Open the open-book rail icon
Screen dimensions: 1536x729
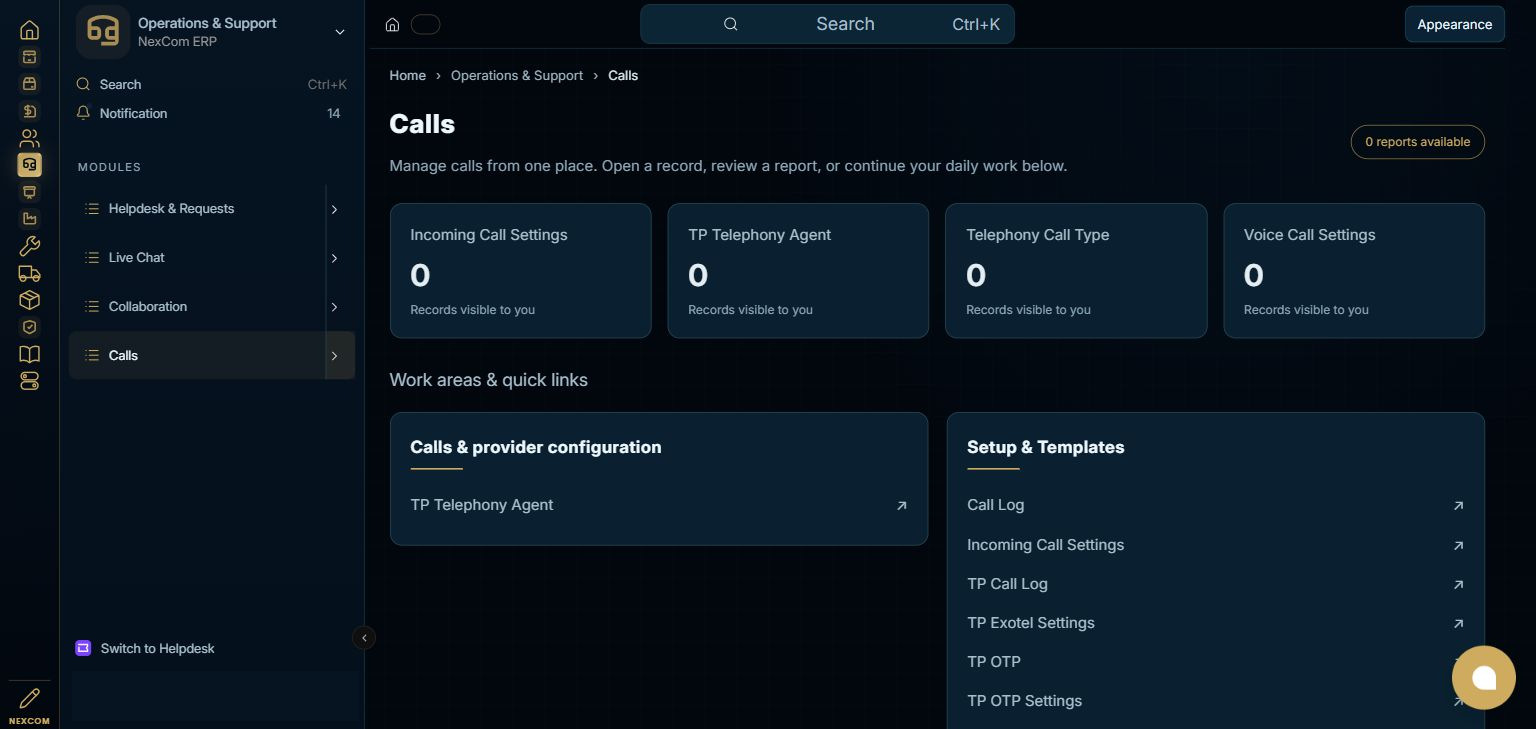(30, 354)
